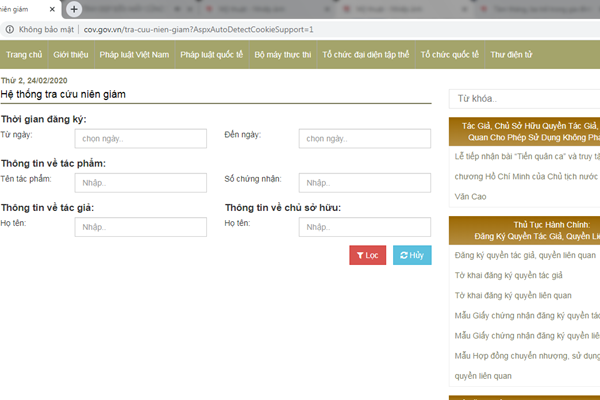
Task: Focus the Đến ngày date field
Action: pos(365,139)
